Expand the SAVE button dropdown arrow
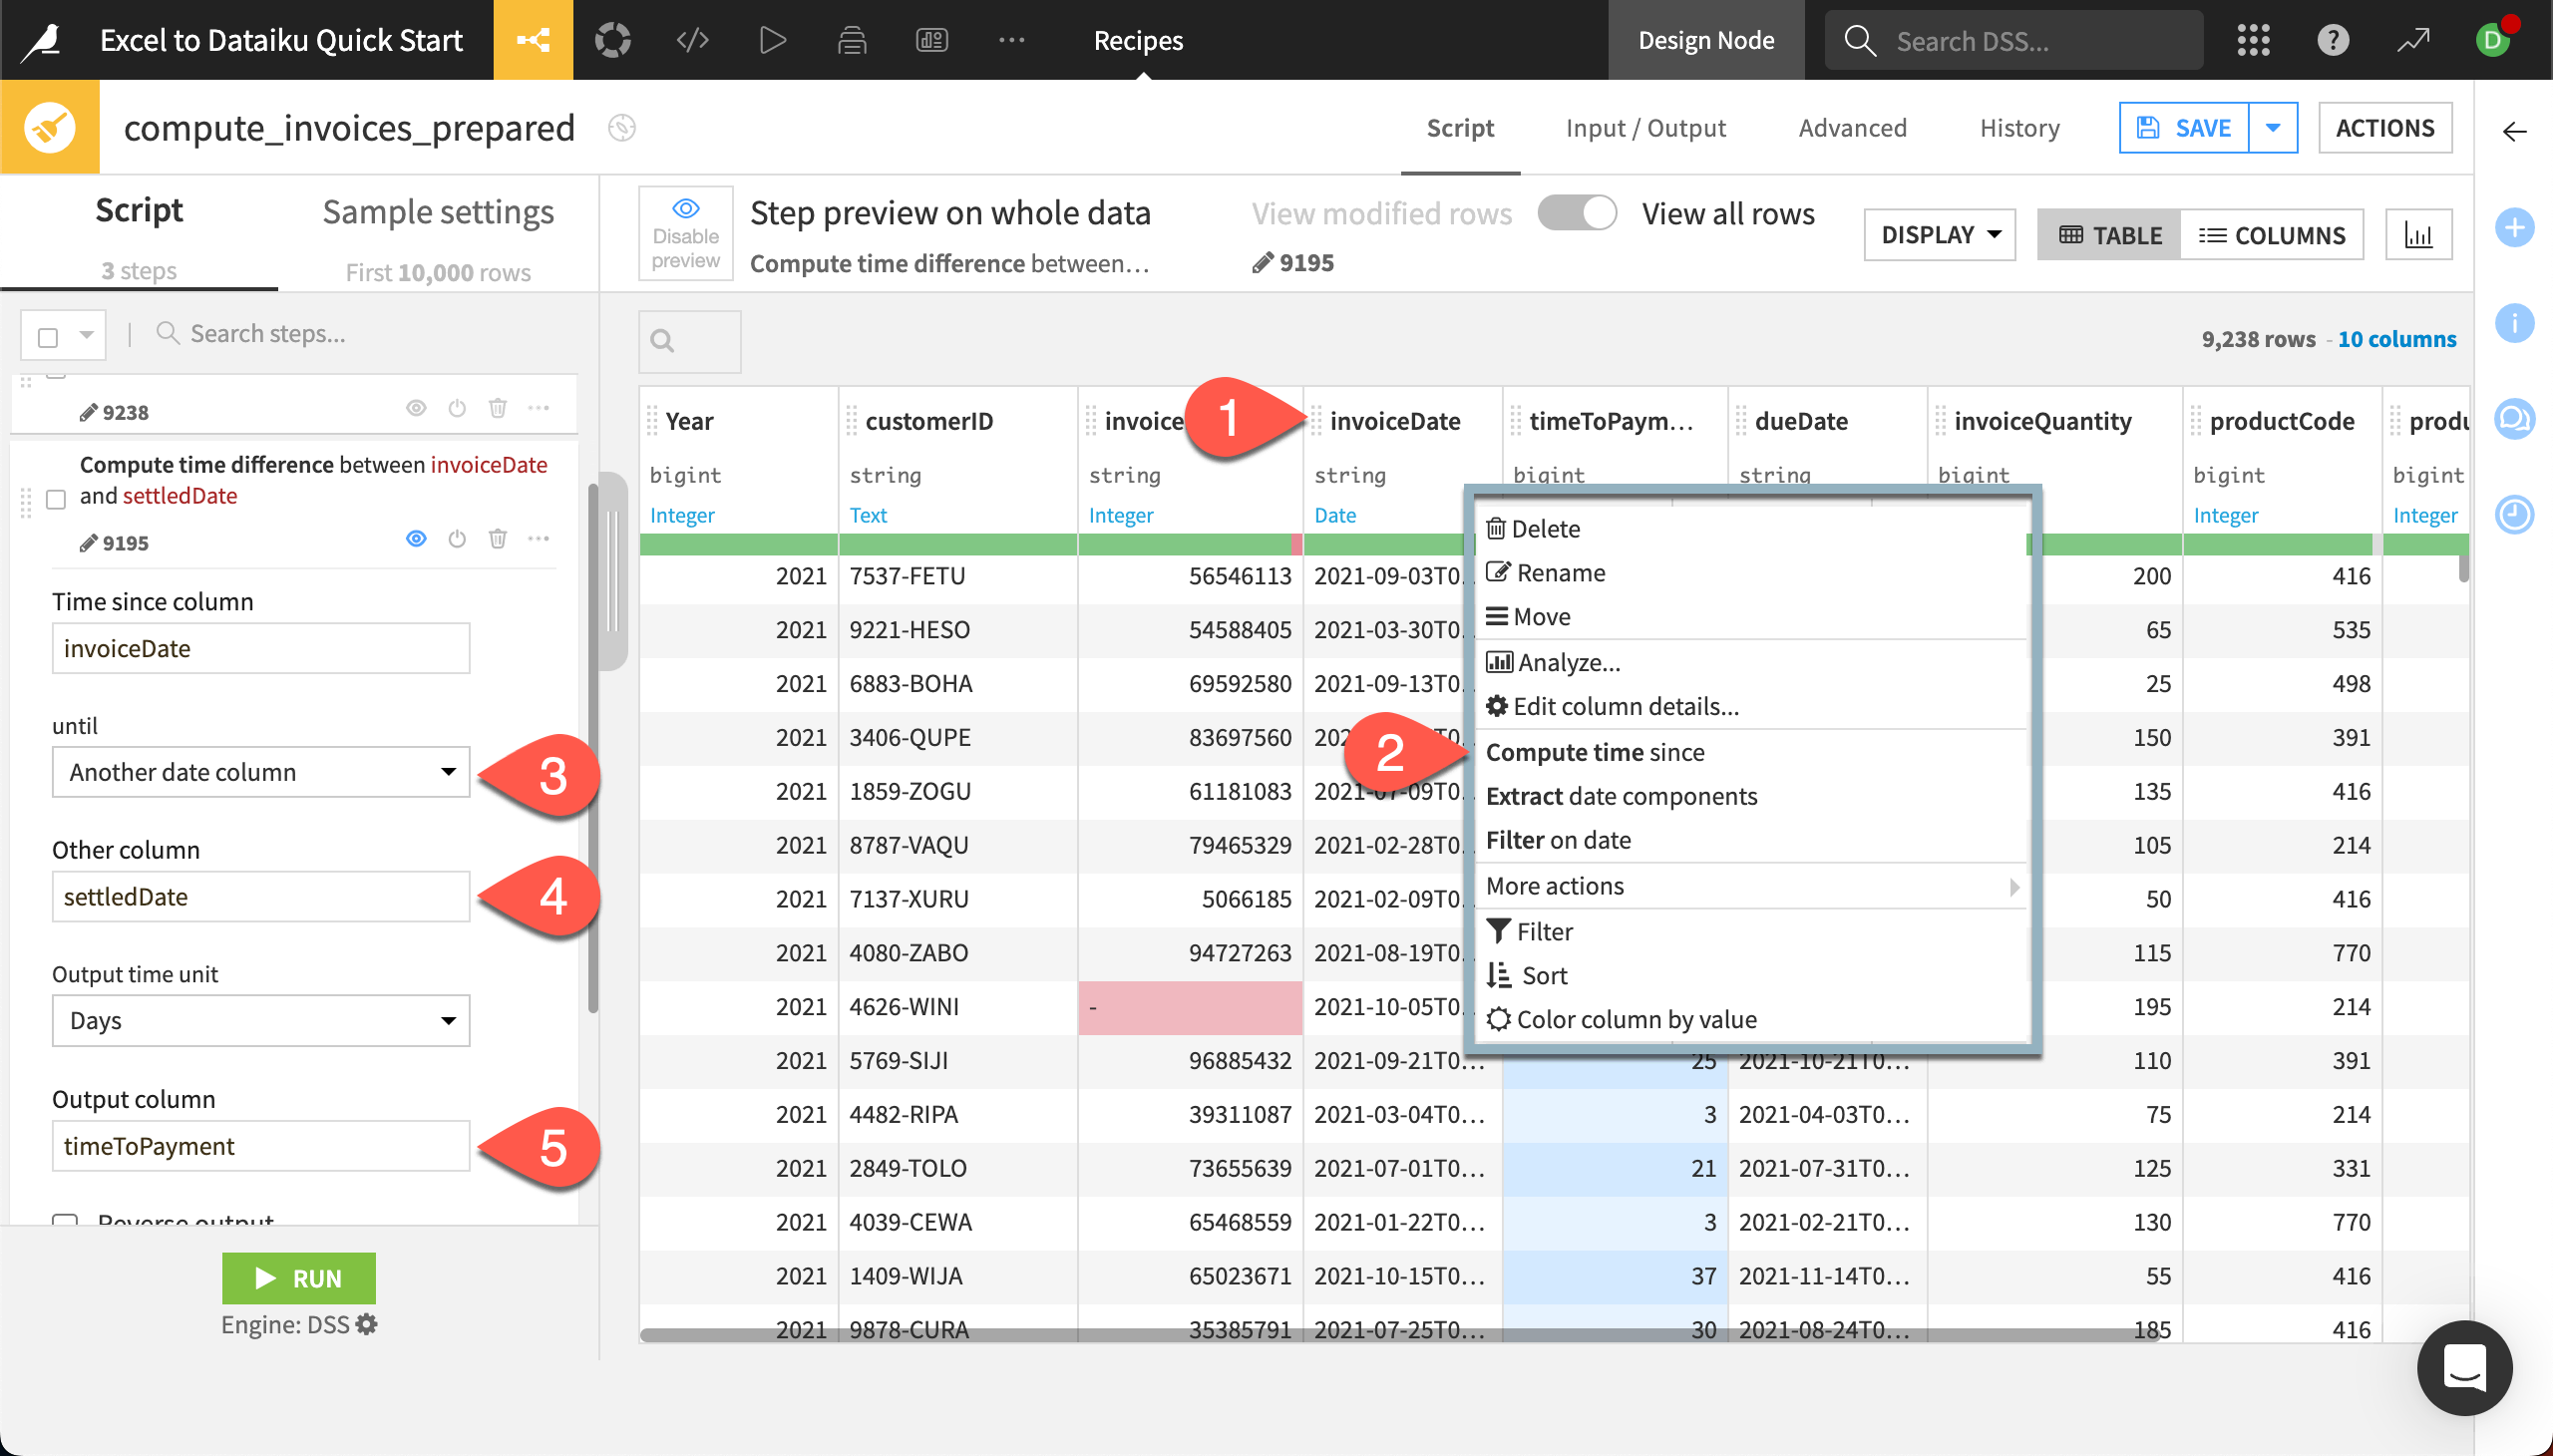 point(2274,127)
